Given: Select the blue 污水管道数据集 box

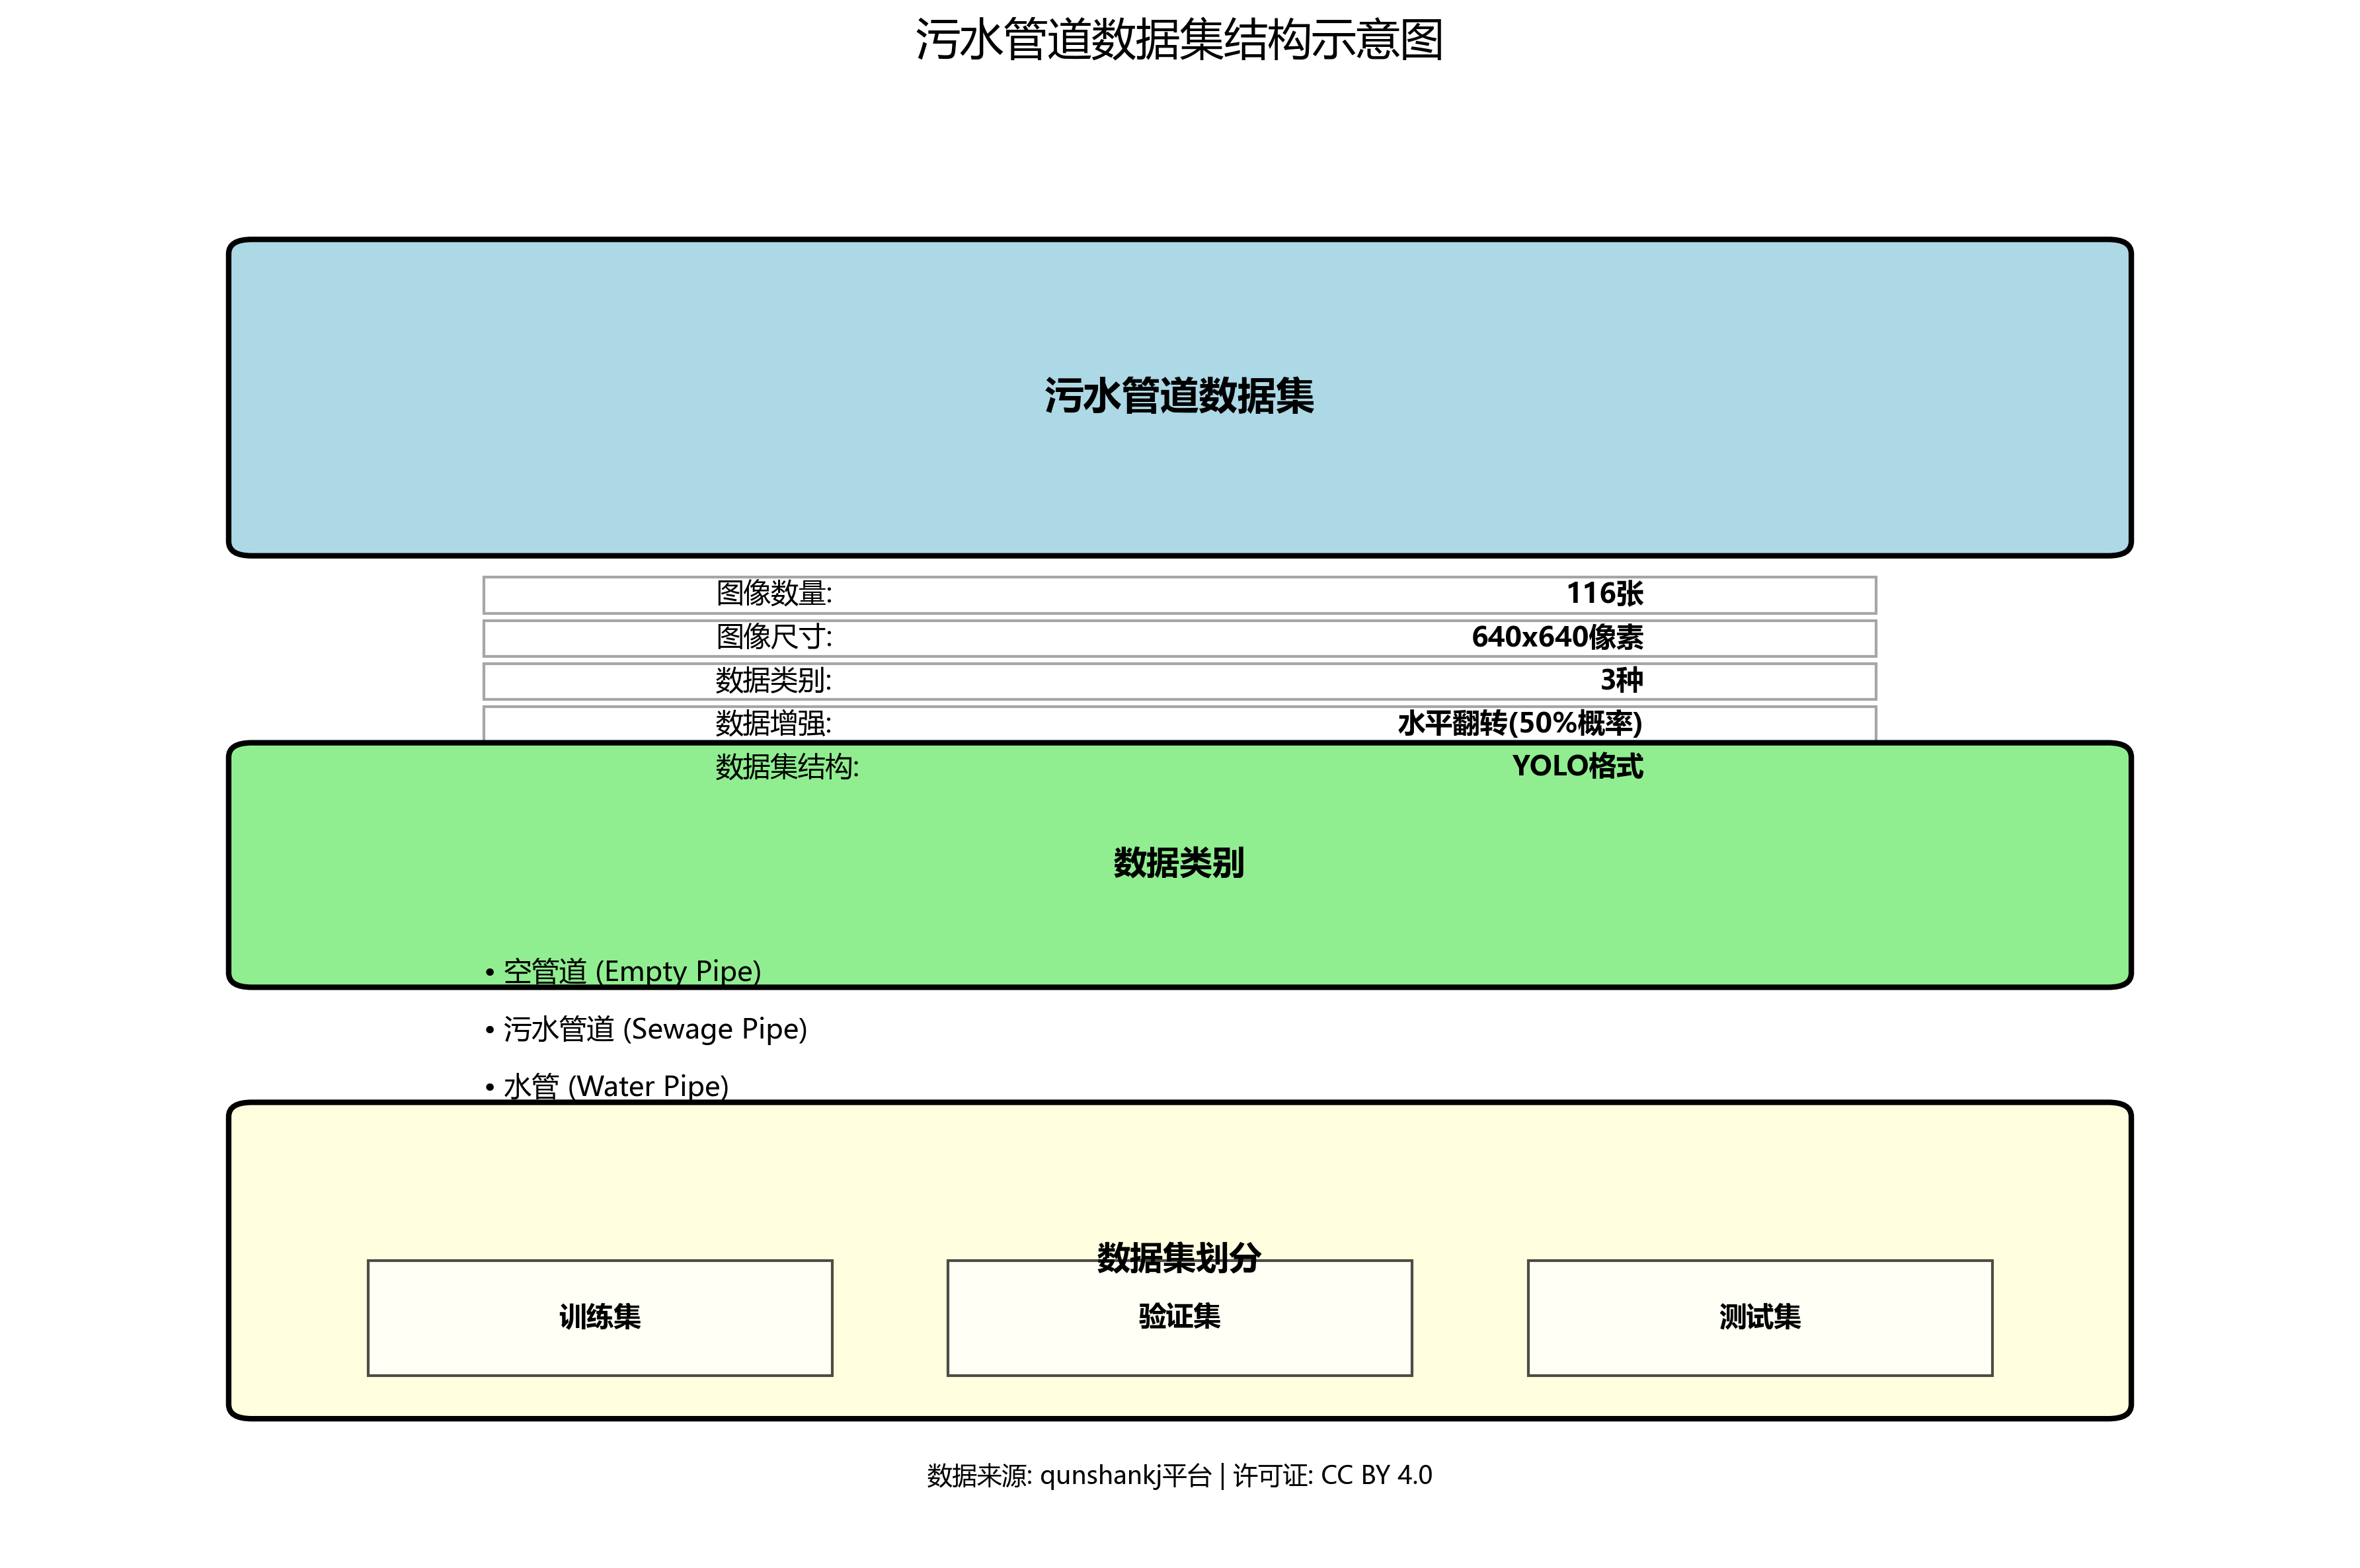Looking at the screenshot, I should click(1179, 397).
